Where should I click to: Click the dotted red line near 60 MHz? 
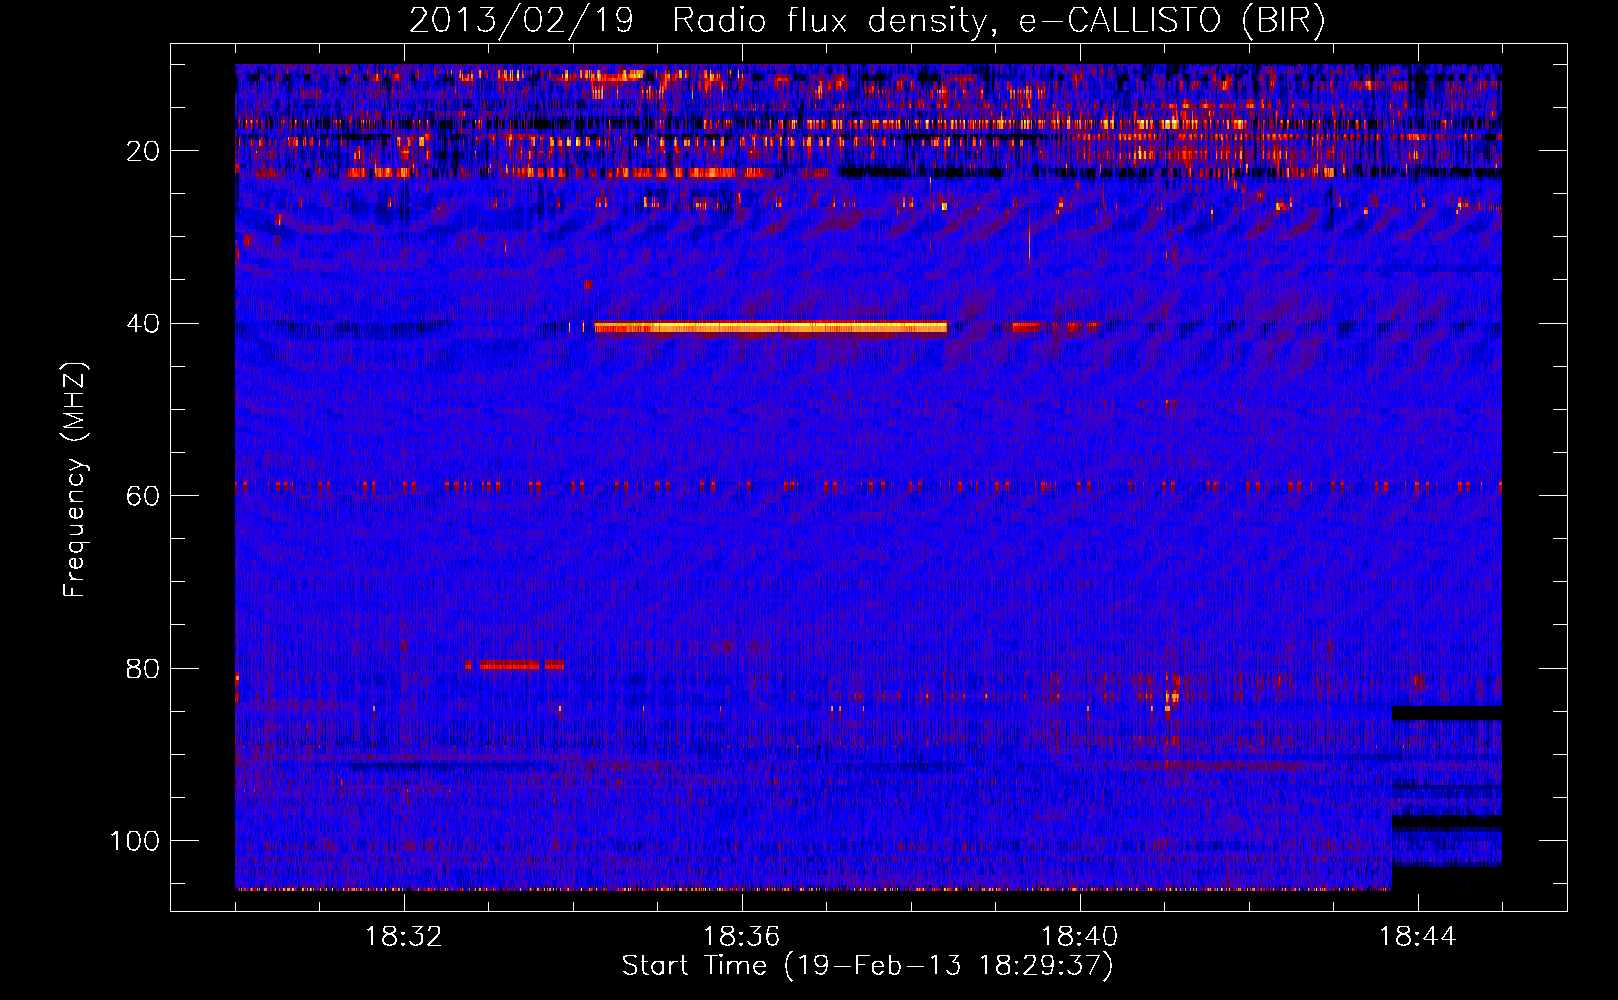tap(868, 486)
